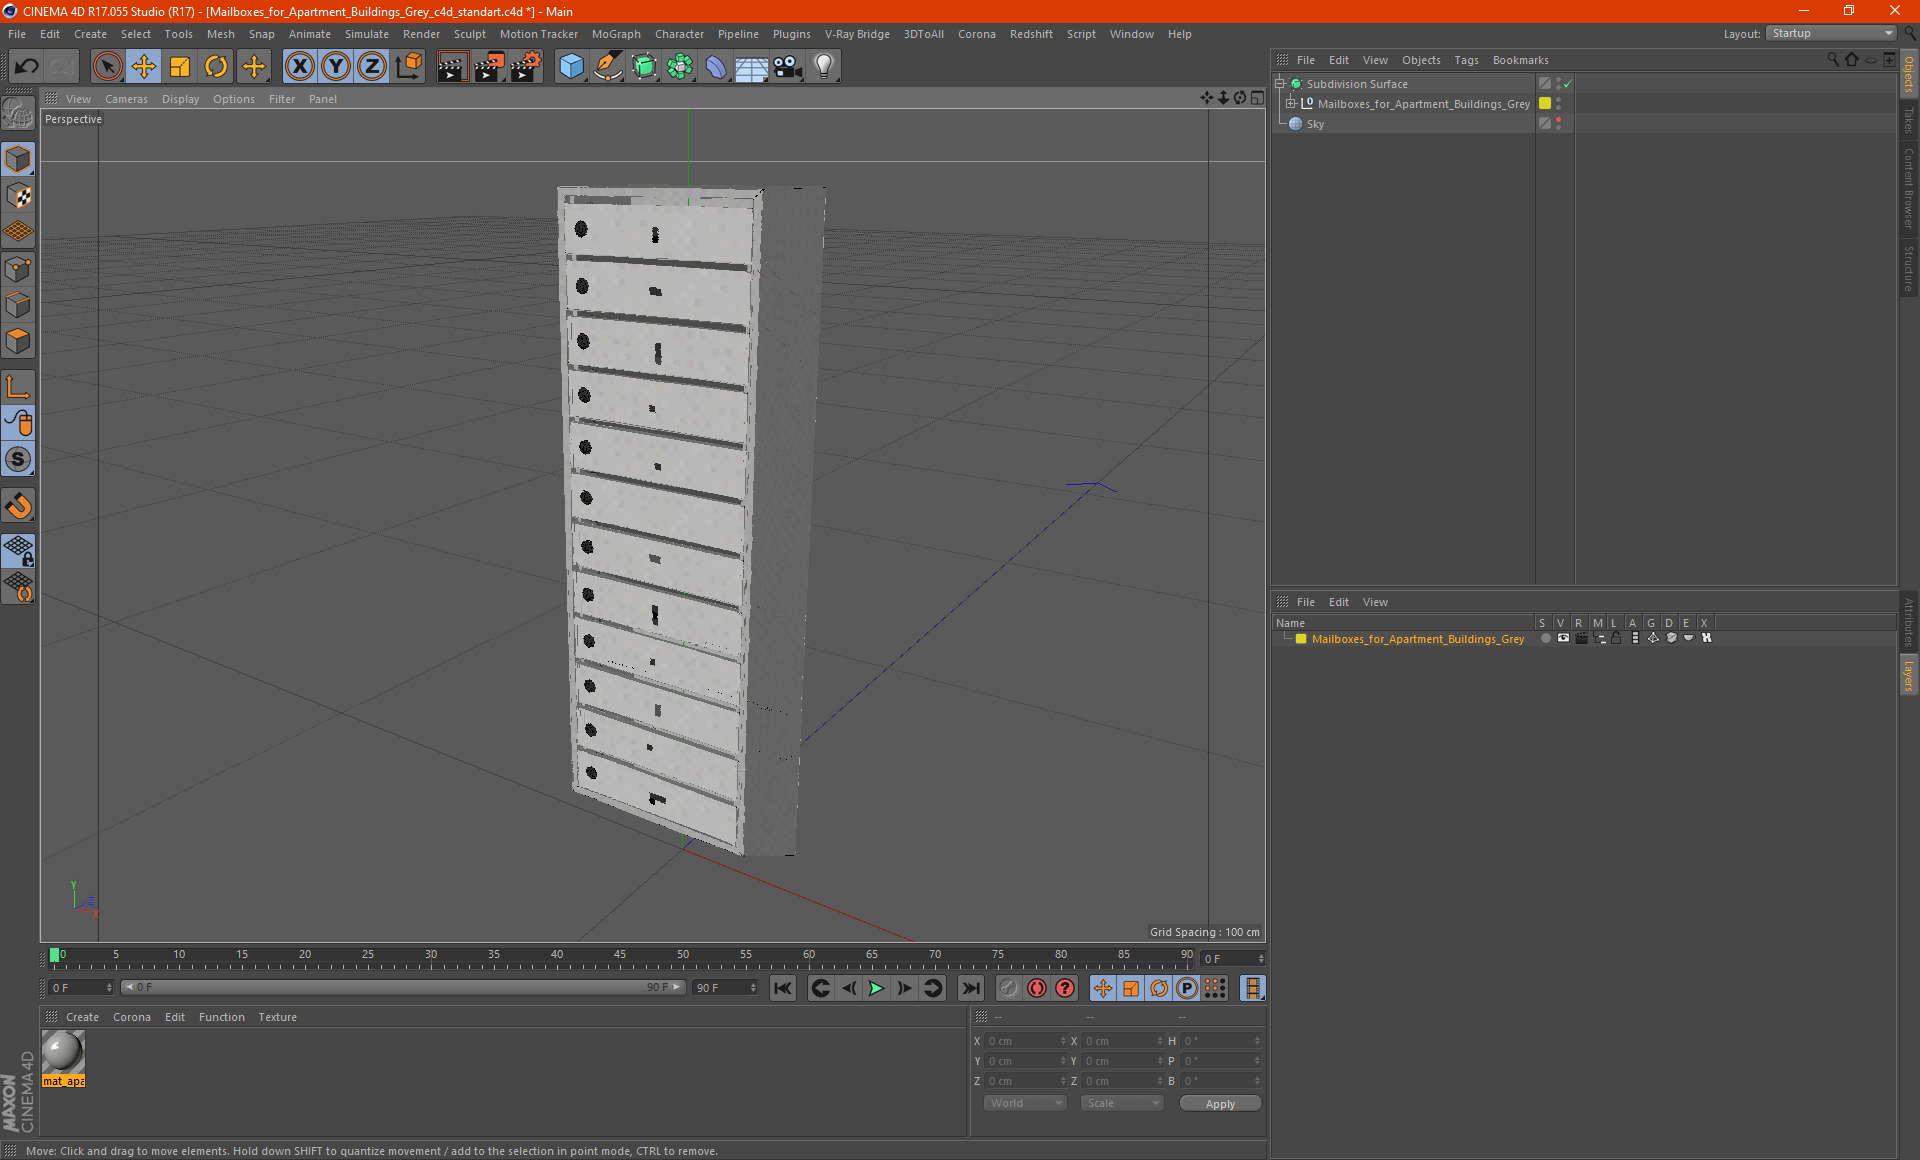Open the Simulate menu
Image resolution: width=1920 pixels, height=1160 pixels.
pos(367,34)
